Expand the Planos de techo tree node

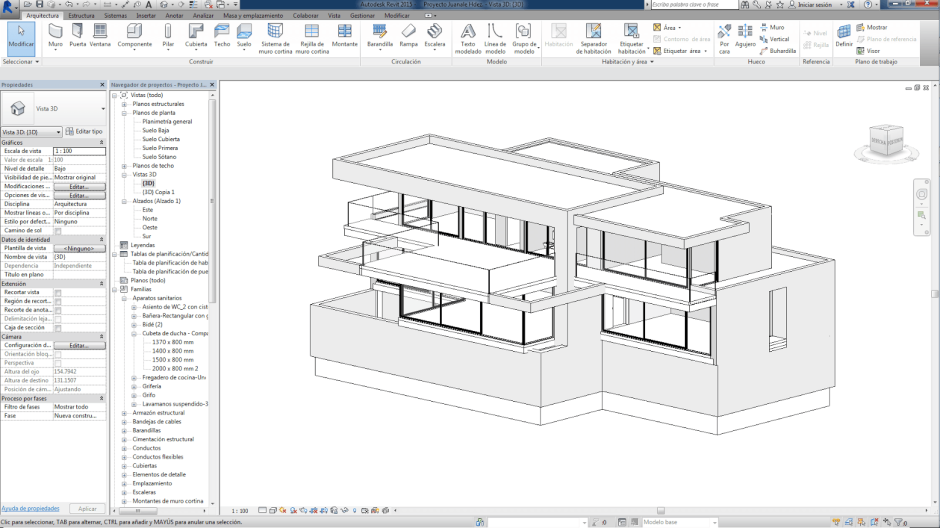point(124,166)
